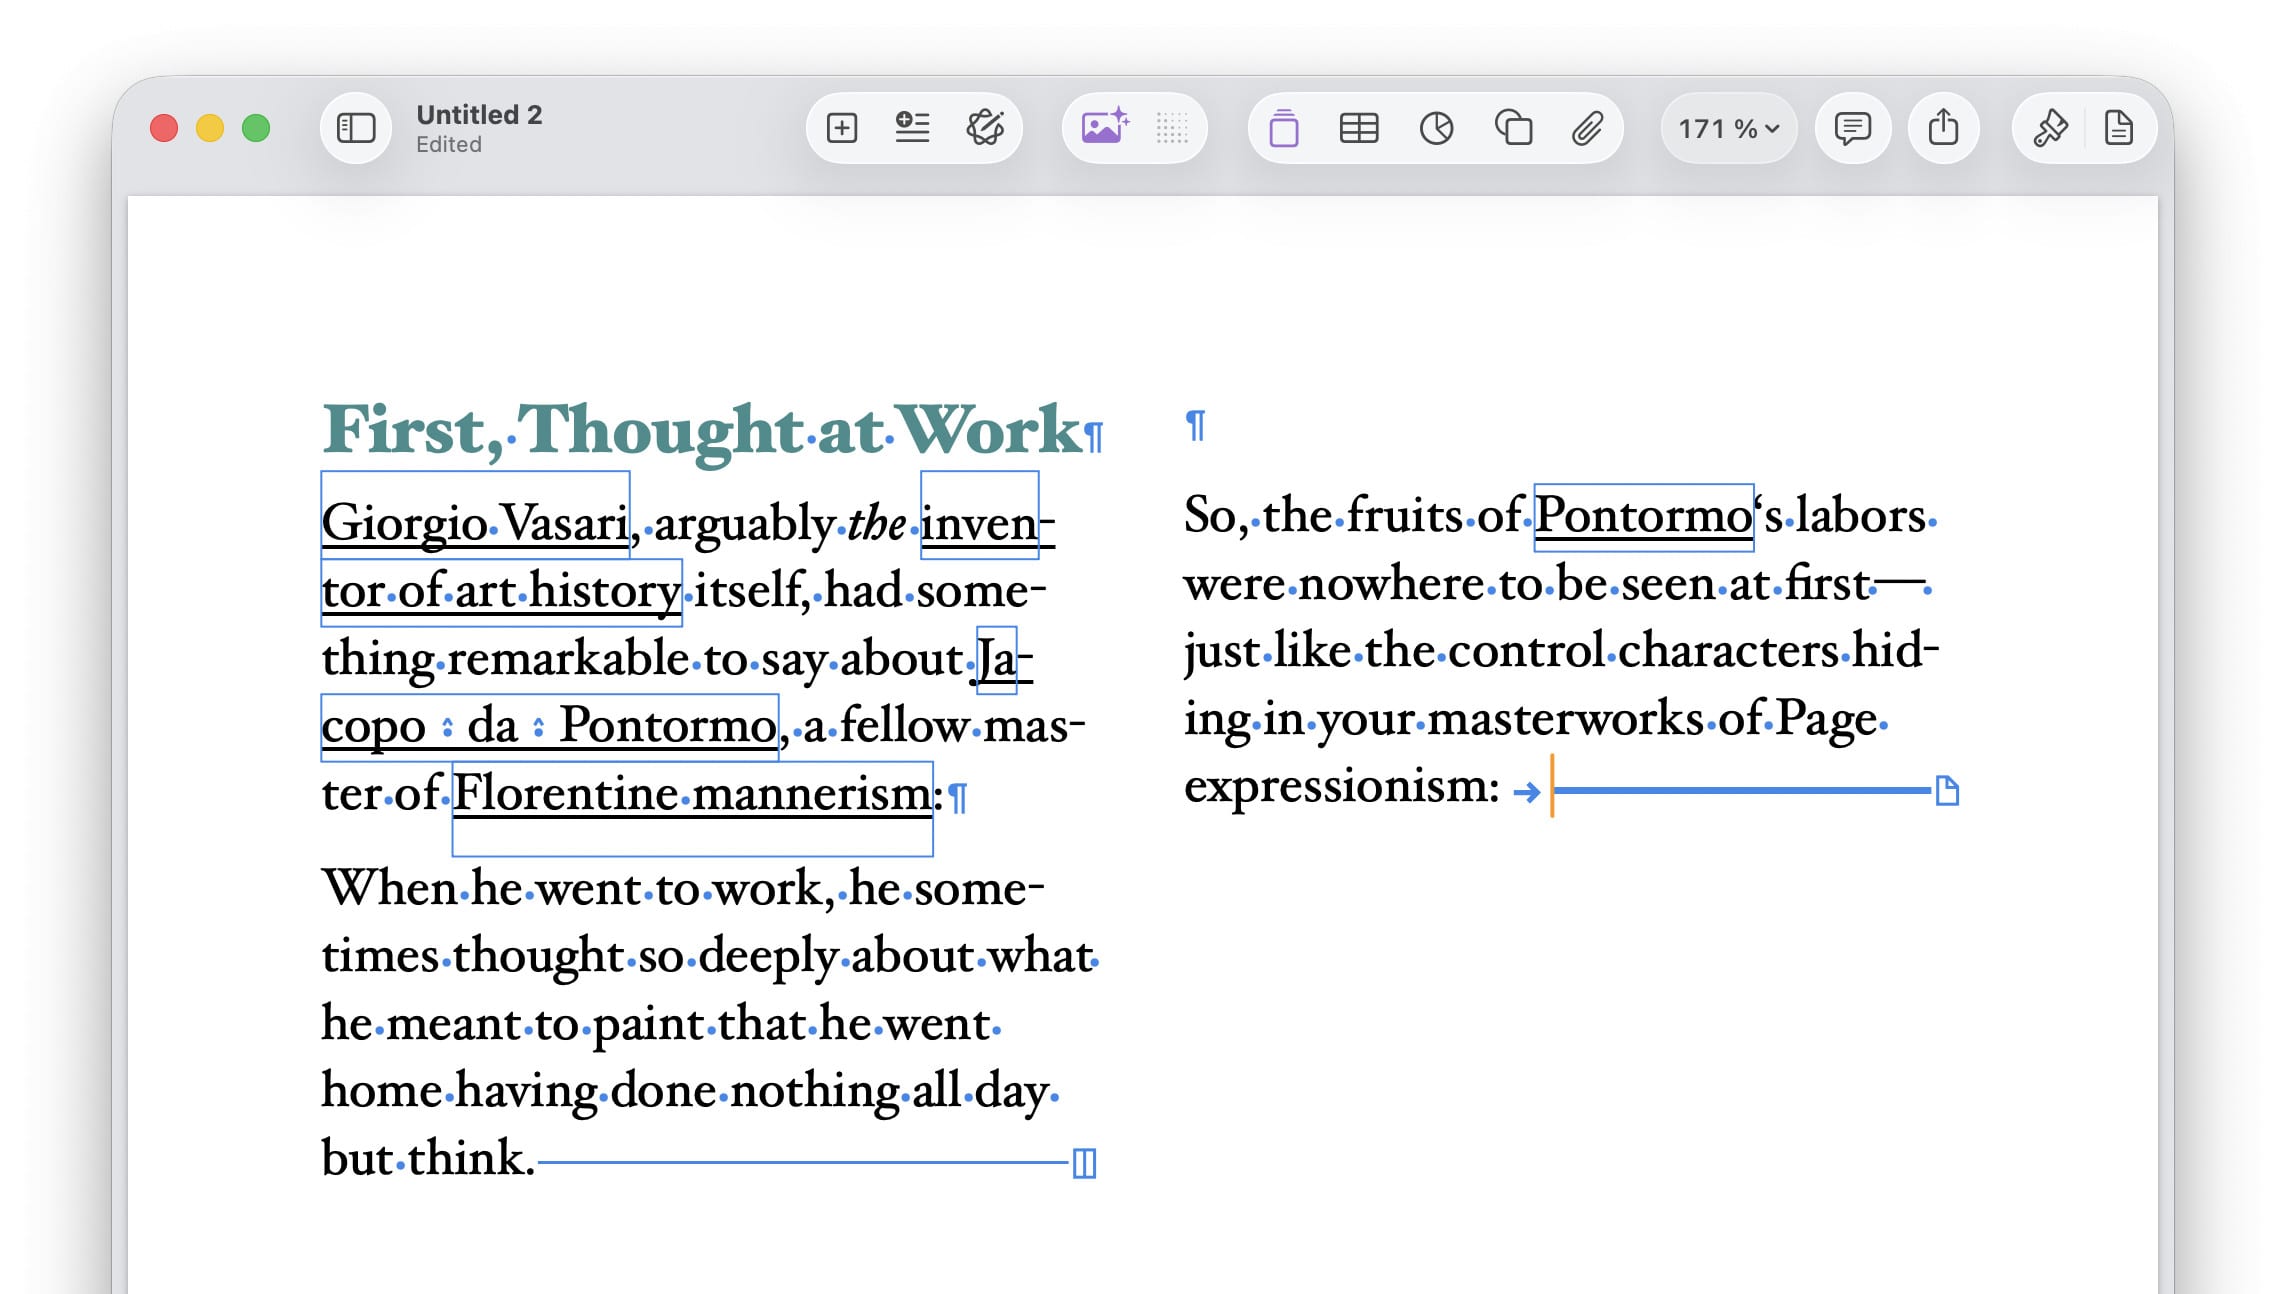This screenshot has width=2286, height=1294.
Task: Click the page break marker after 'expressionism:'
Action: tap(1946, 791)
